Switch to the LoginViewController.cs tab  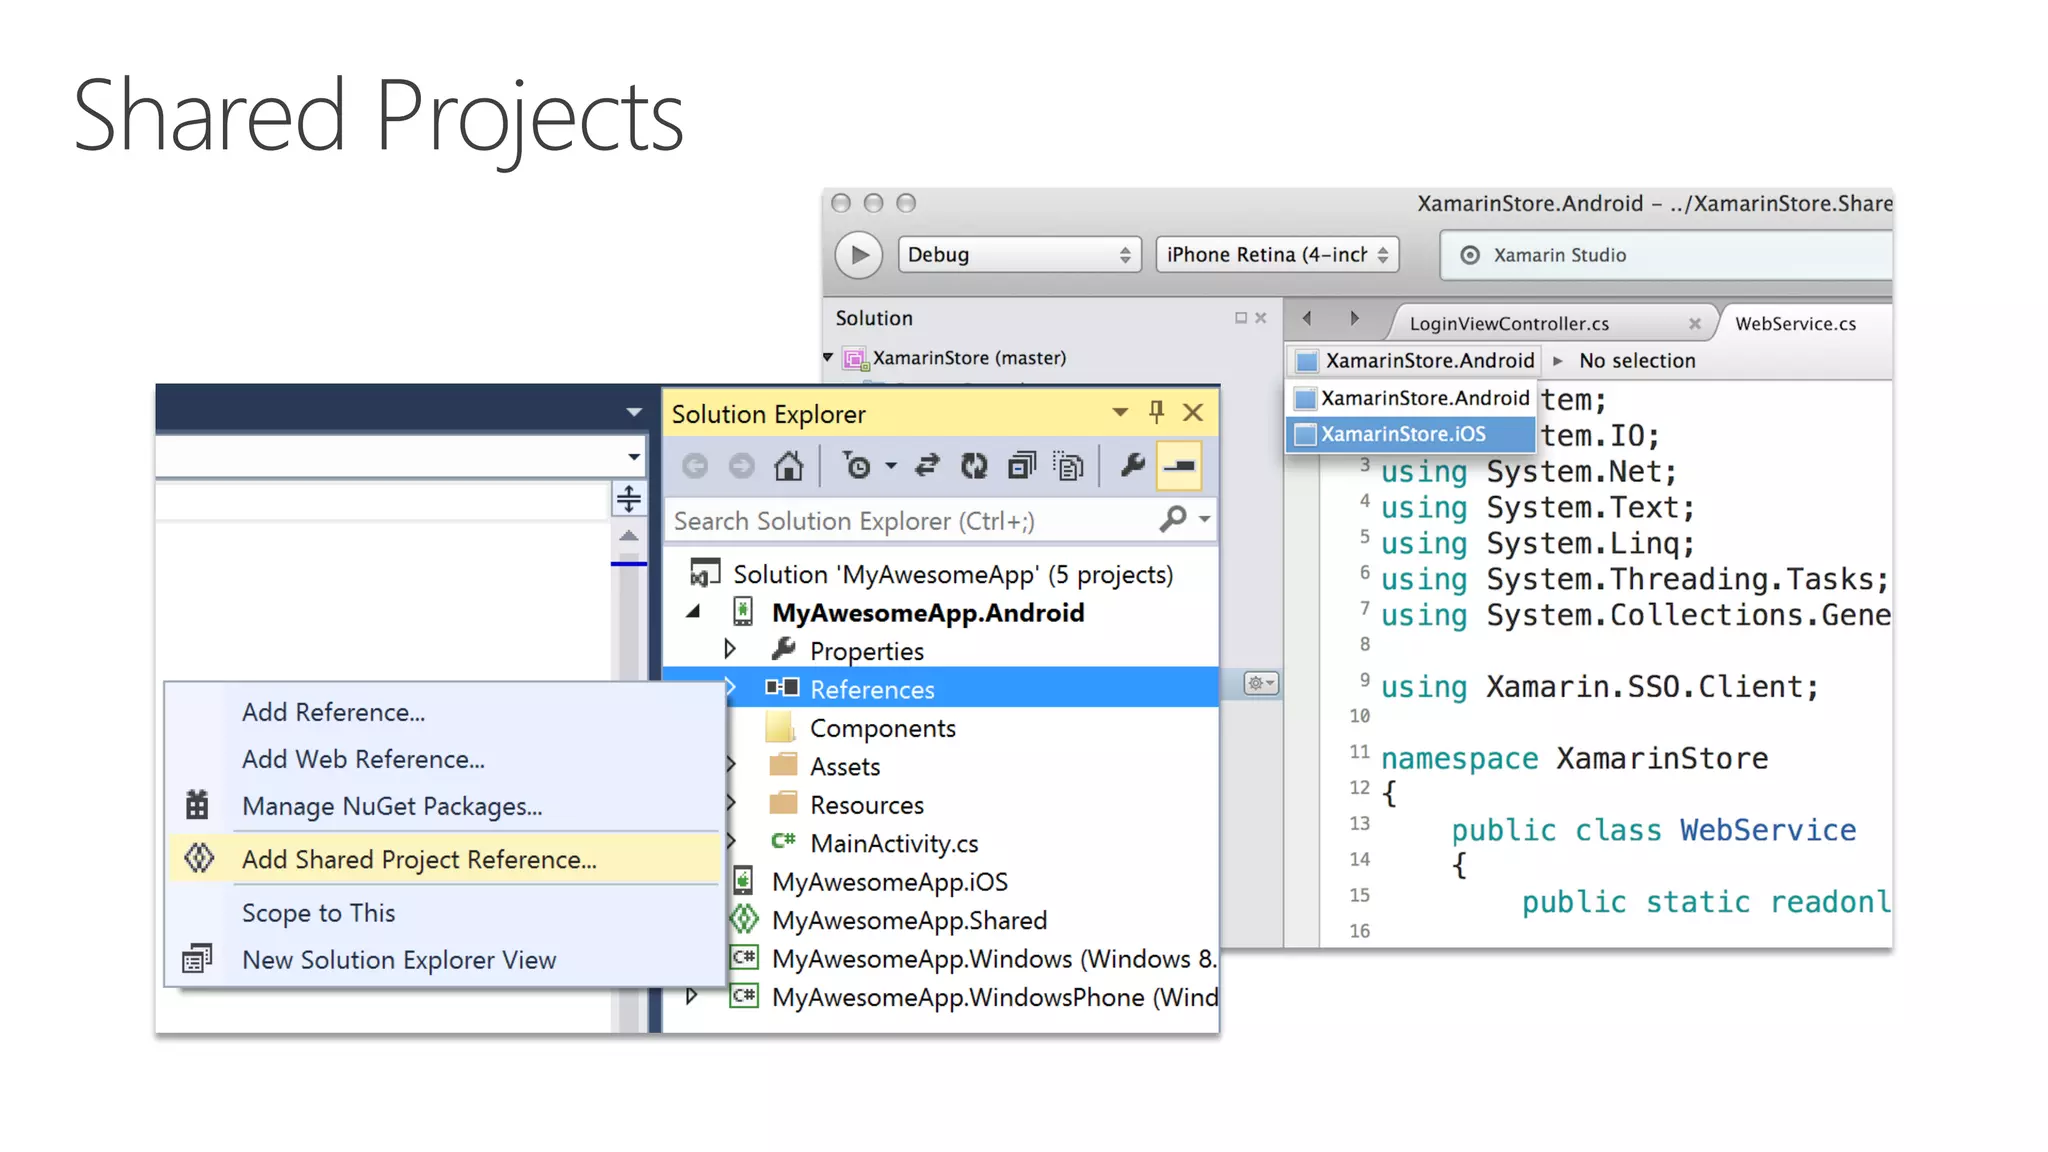click(x=1508, y=323)
